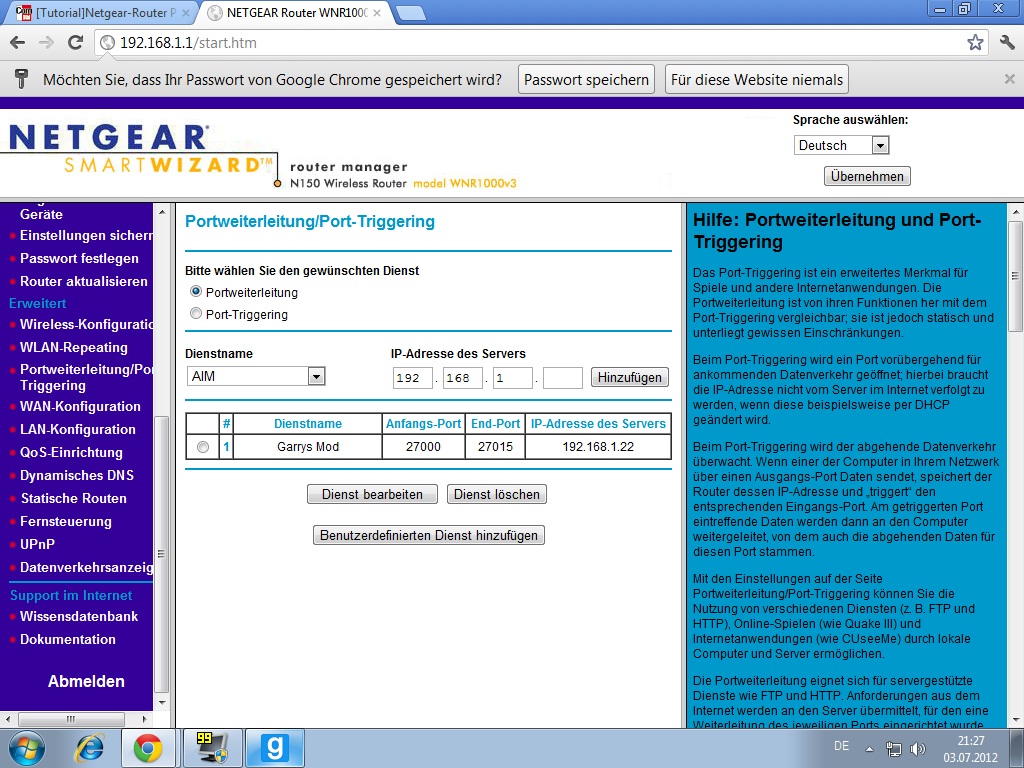
Task: Click the Windows Start orb
Action: click(25, 748)
